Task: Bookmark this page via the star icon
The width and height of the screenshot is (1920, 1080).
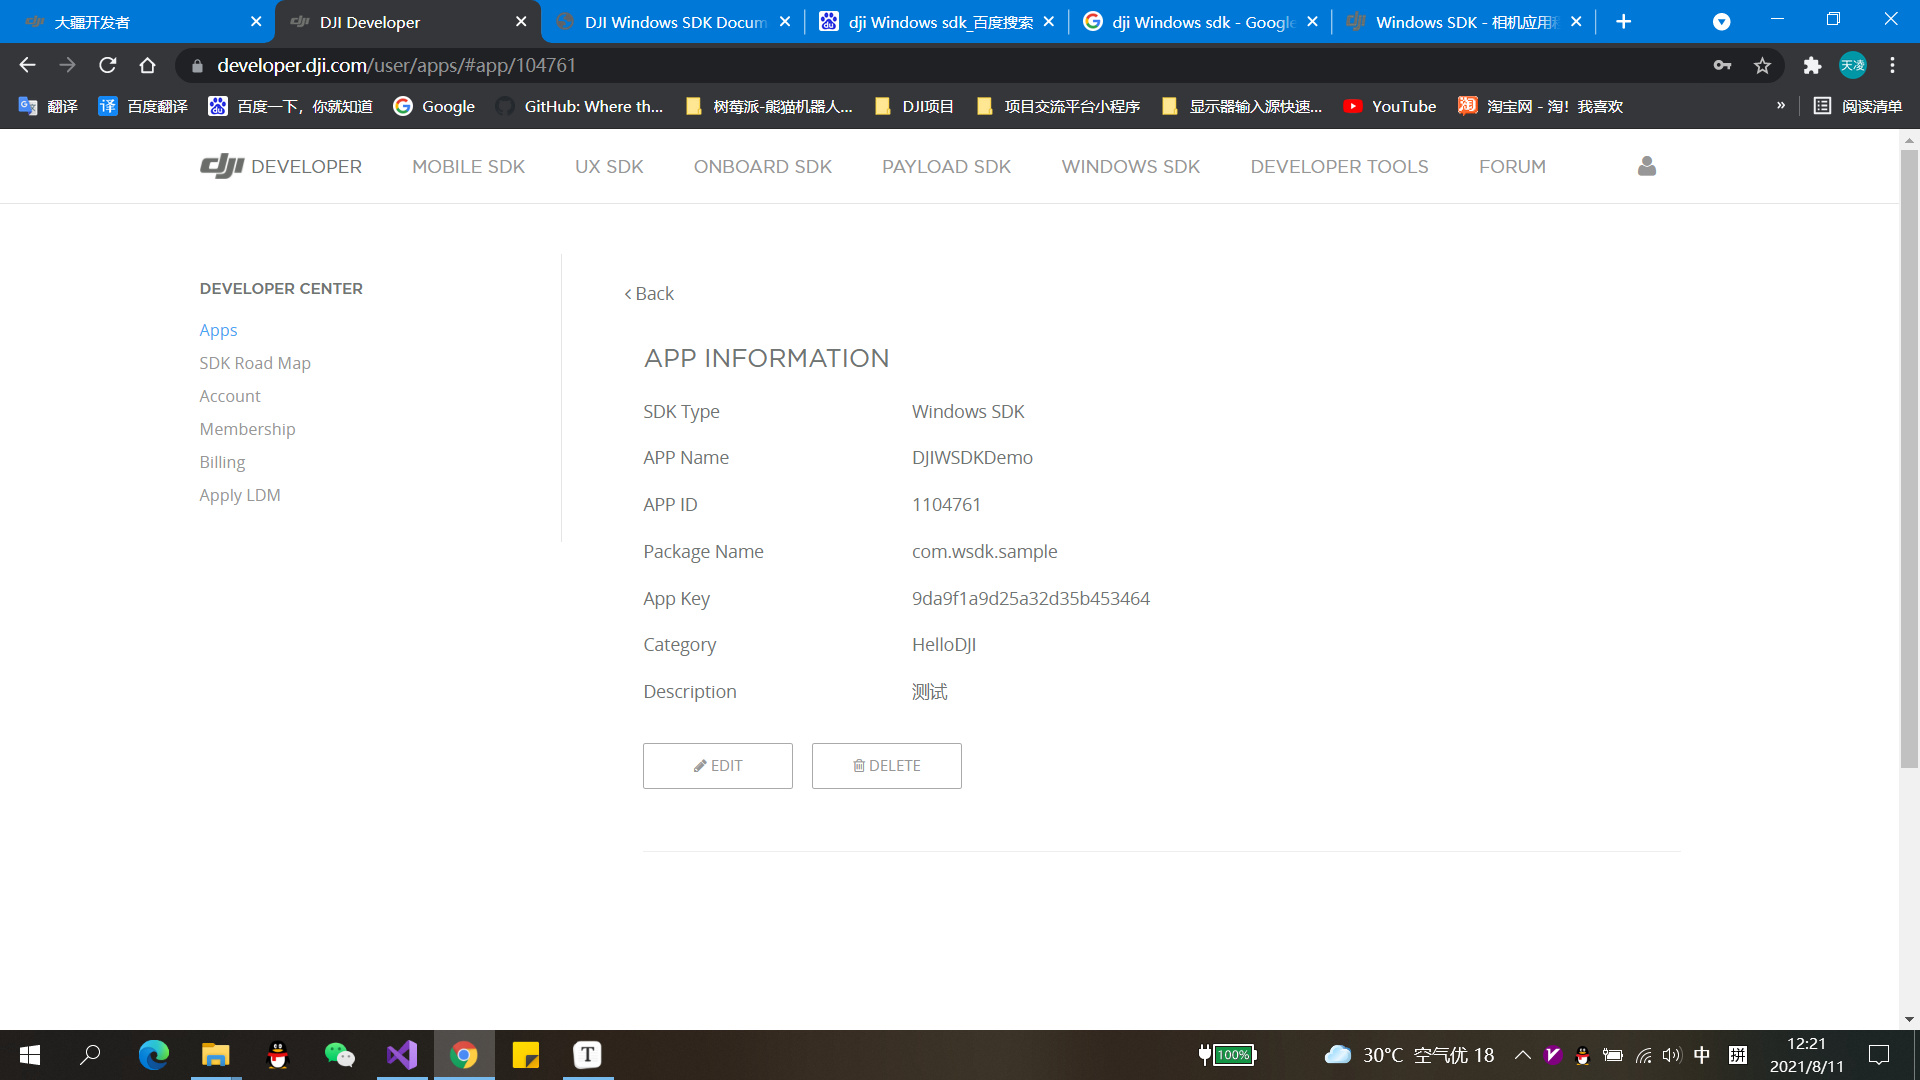Action: (1763, 65)
